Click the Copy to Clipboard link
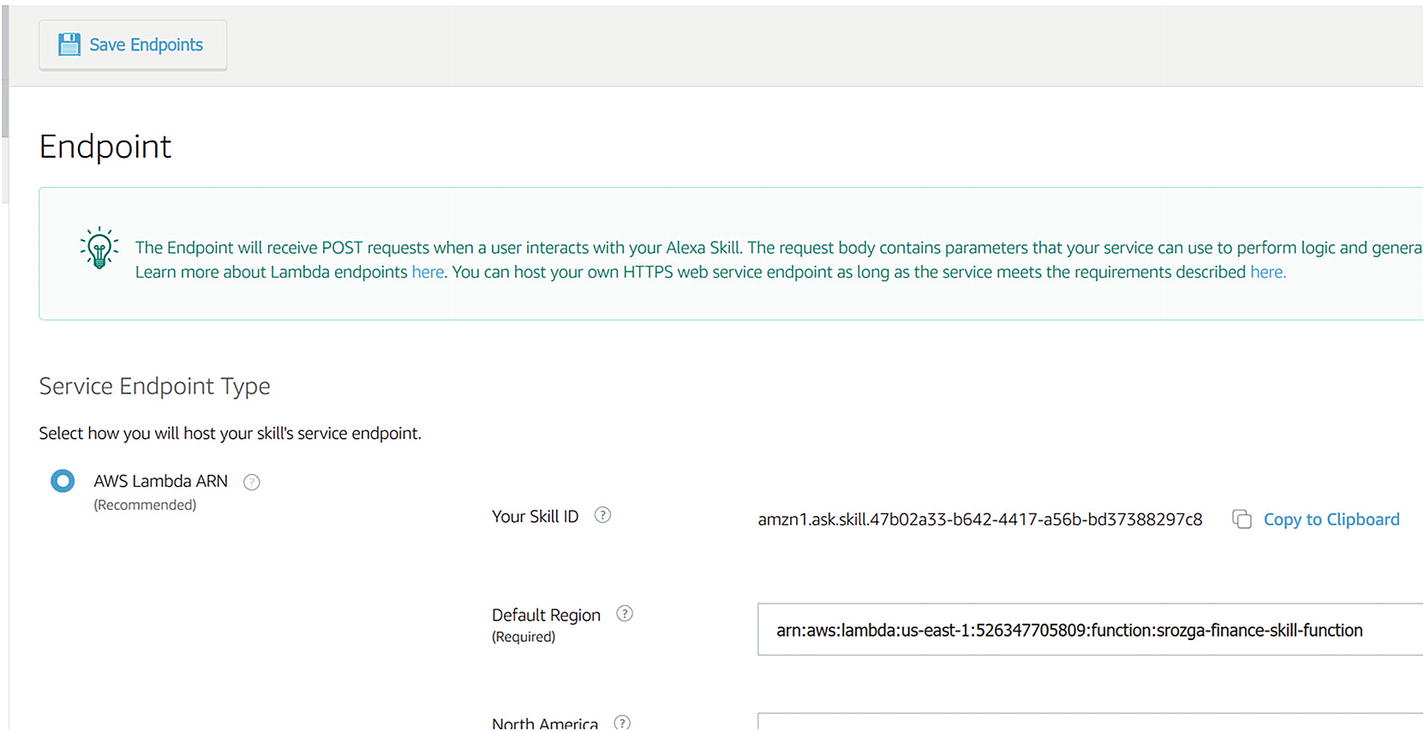 pyautogui.click(x=1331, y=519)
